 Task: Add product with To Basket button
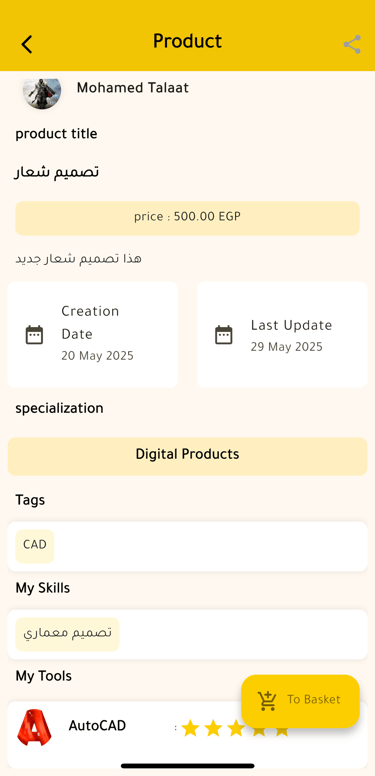300,701
